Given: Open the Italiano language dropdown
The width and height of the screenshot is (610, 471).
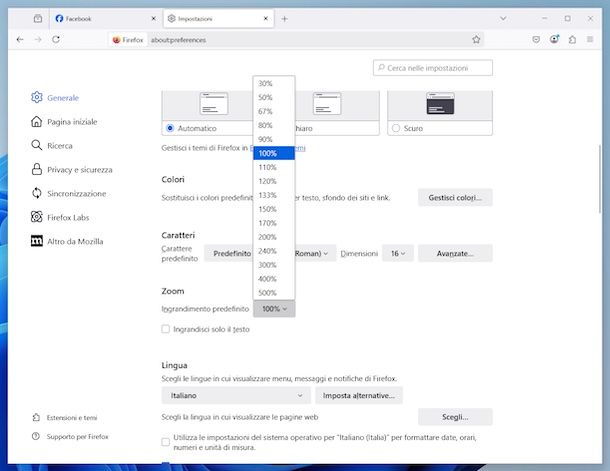Looking at the screenshot, I should 236,396.
